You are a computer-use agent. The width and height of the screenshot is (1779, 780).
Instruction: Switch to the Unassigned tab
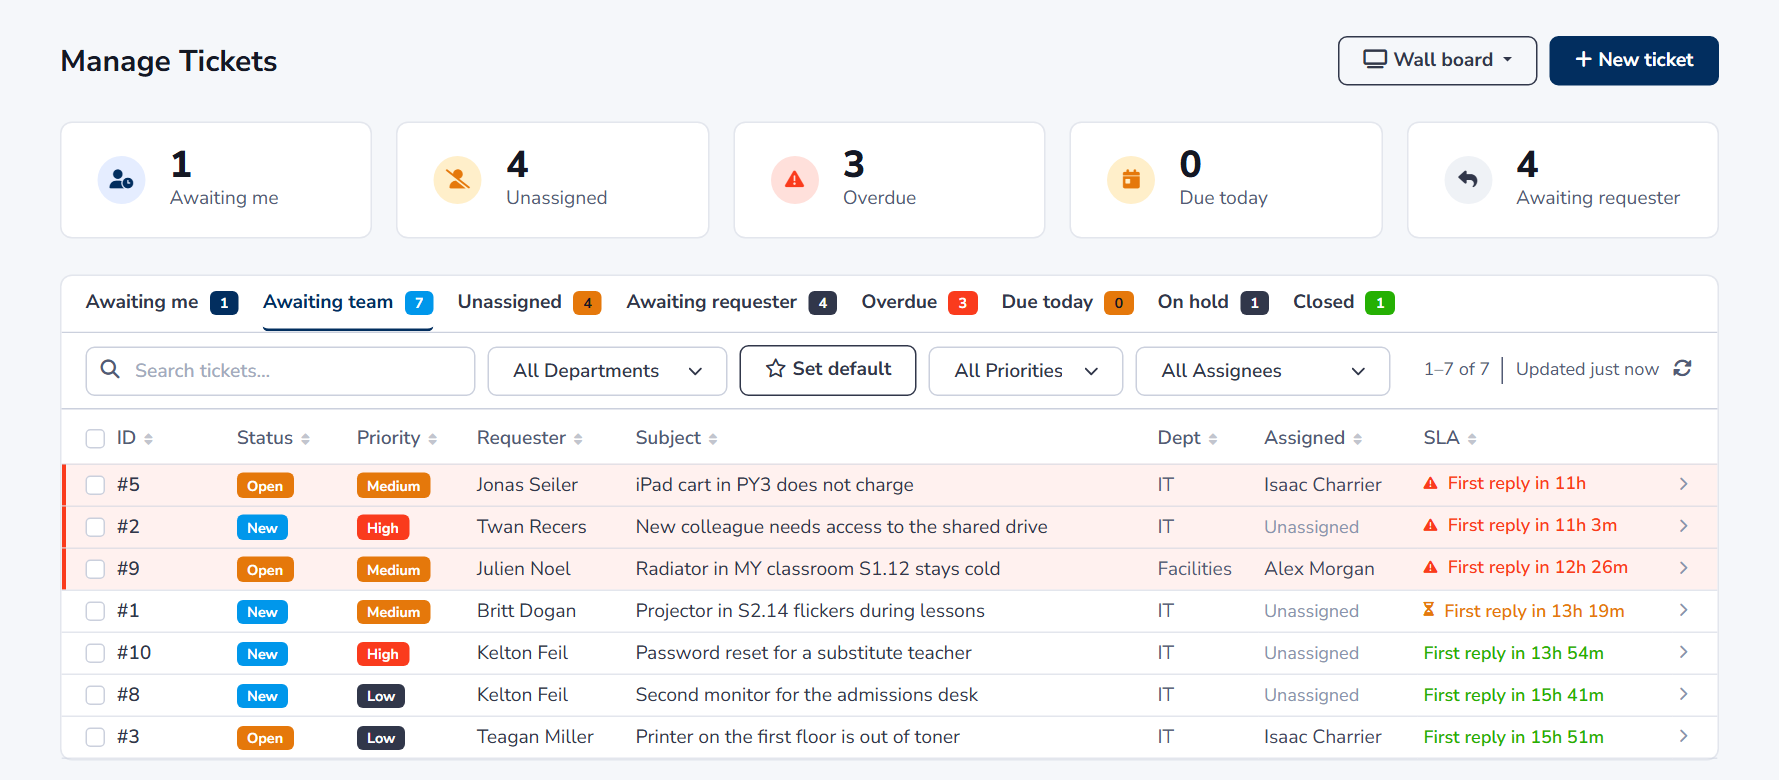[x=529, y=302]
